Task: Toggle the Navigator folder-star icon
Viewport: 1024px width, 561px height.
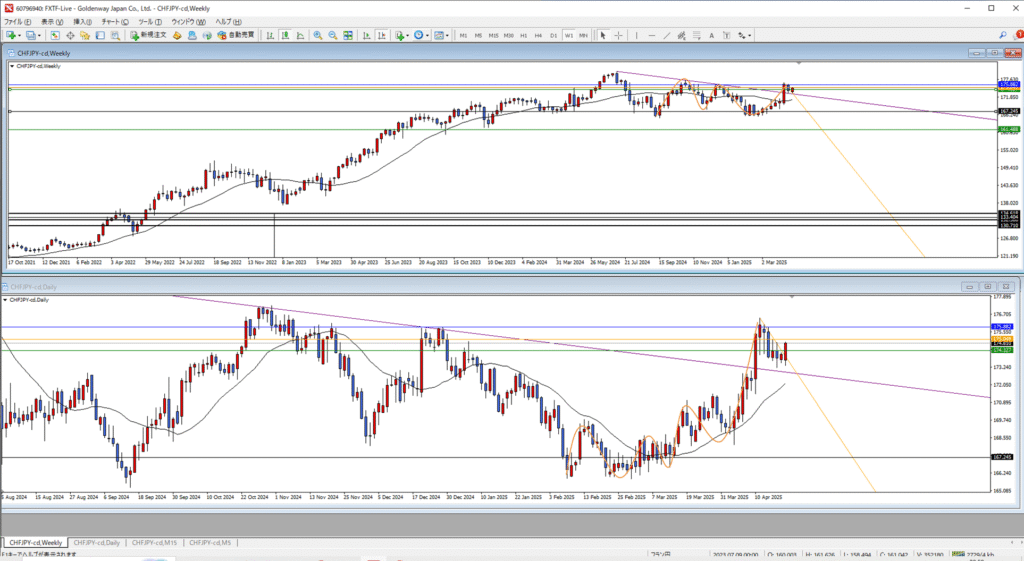Action: tap(85, 35)
